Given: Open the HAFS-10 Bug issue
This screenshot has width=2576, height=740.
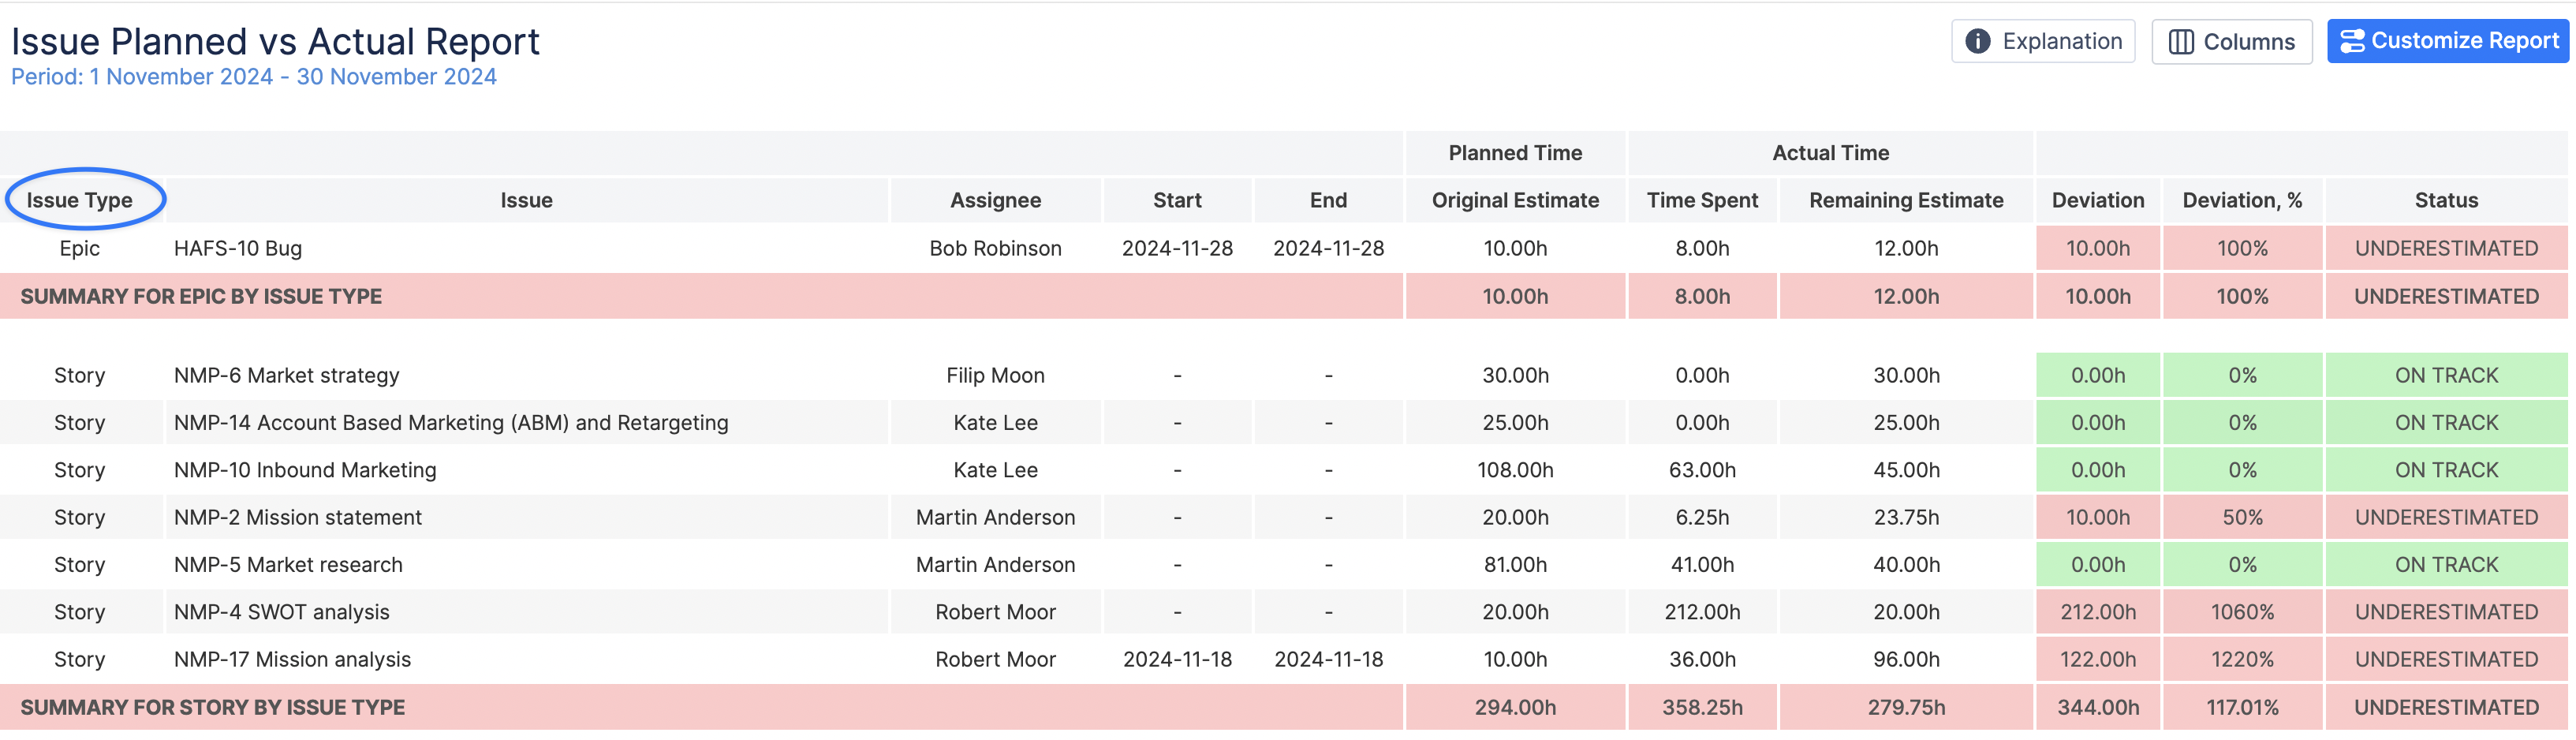Looking at the screenshot, I should pyautogui.click(x=238, y=248).
